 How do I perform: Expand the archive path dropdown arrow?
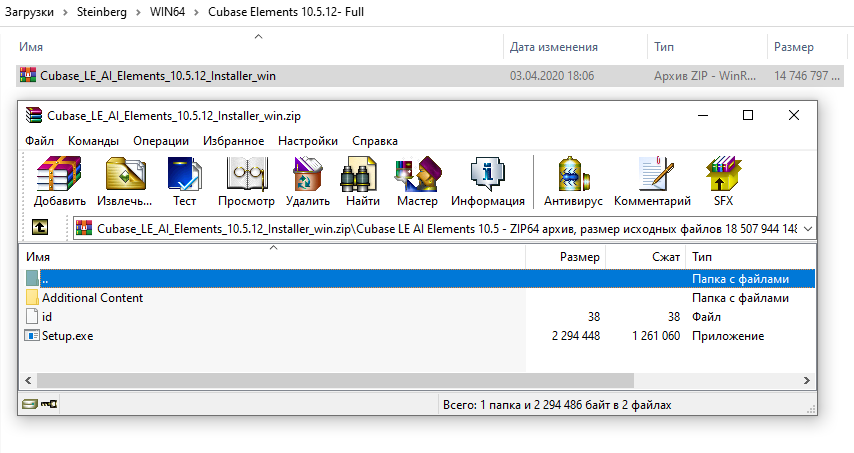pyautogui.click(x=808, y=229)
